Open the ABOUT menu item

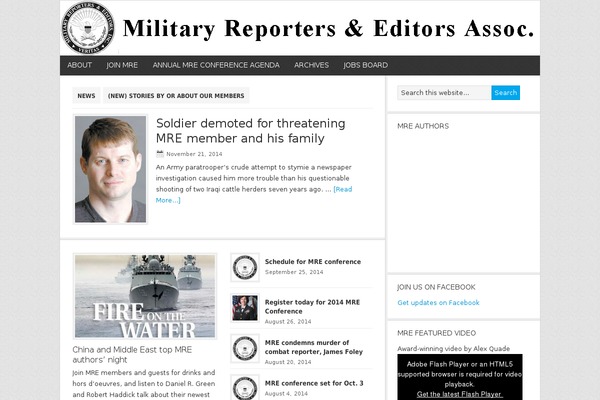pos(80,65)
